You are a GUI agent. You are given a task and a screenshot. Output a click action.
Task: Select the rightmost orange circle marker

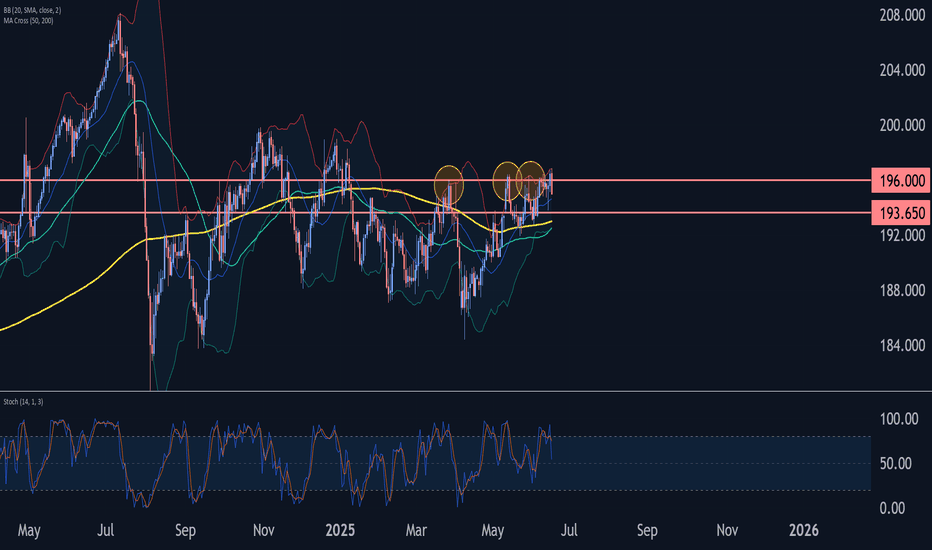[x=531, y=181]
